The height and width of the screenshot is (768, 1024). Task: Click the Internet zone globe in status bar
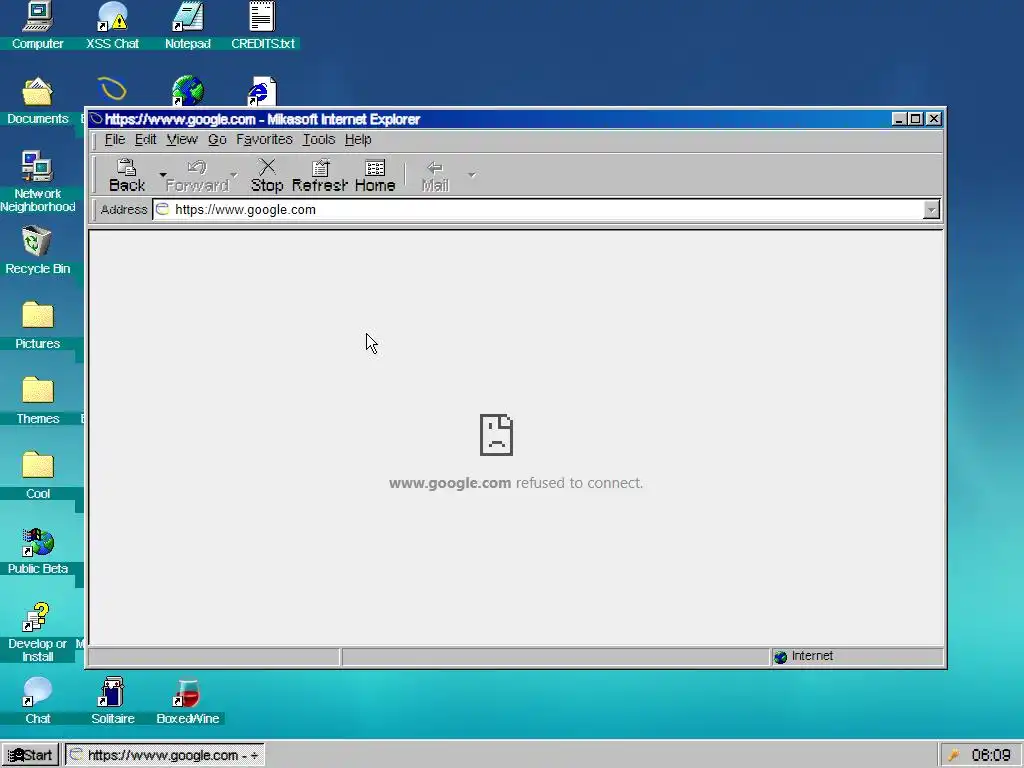tap(780, 656)
